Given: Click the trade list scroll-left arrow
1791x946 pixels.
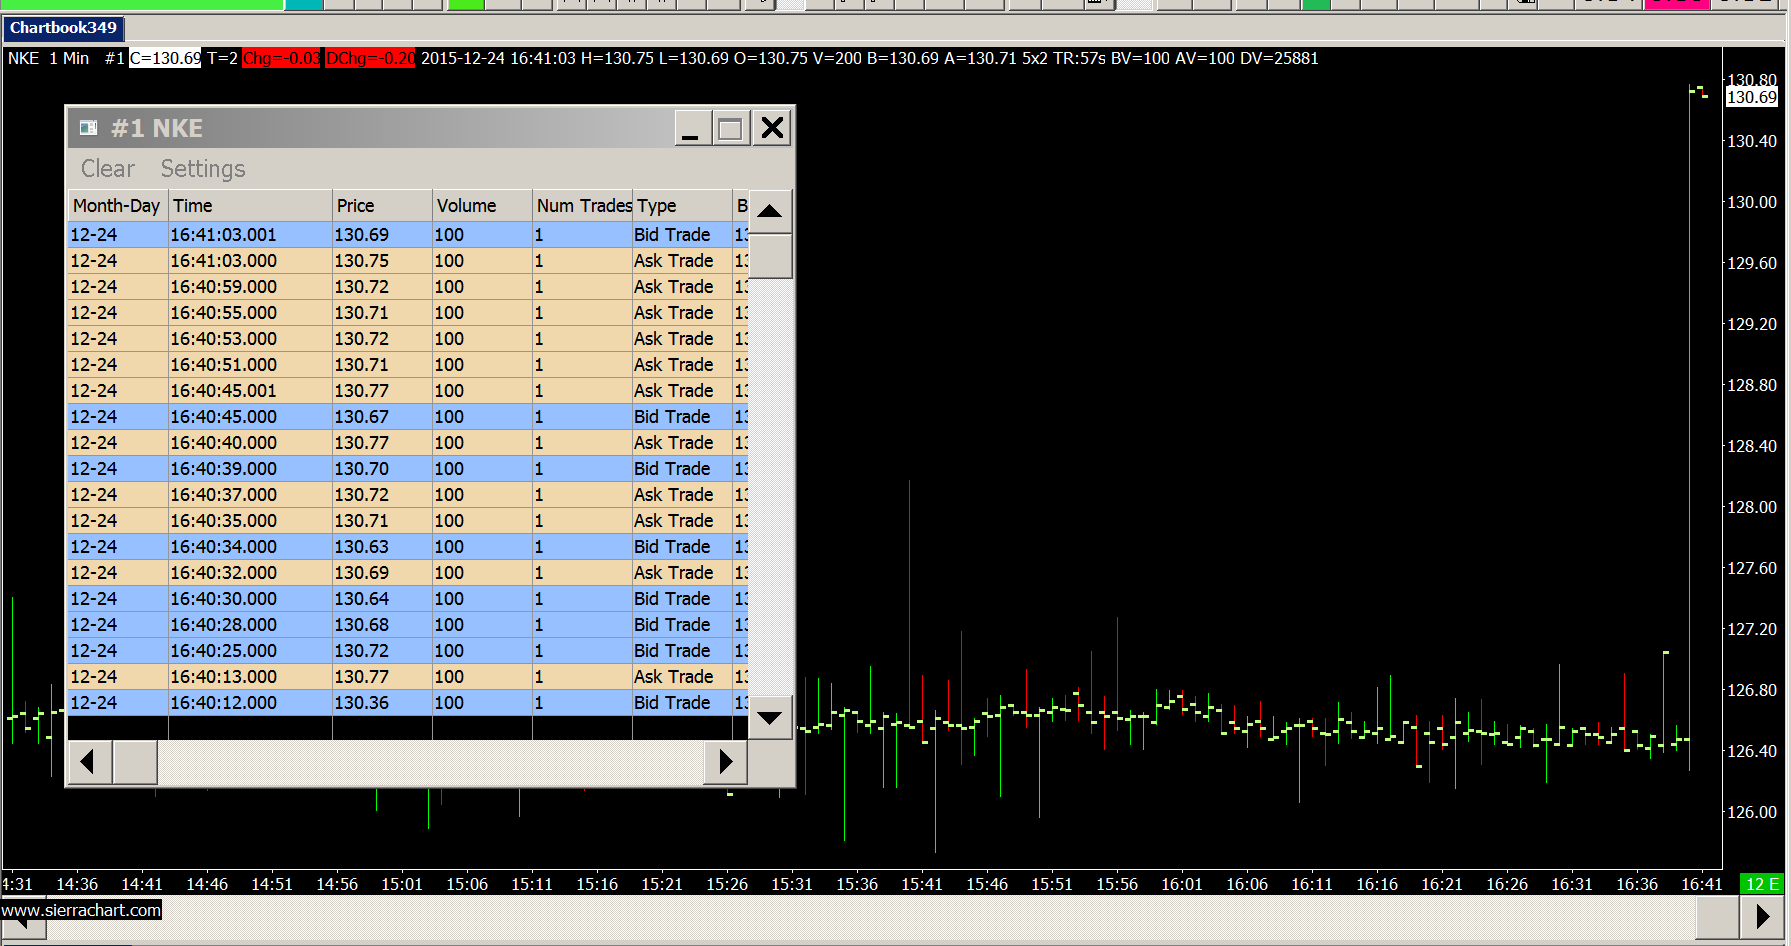Looking at the screenshot, I should [x=90, y=762].
